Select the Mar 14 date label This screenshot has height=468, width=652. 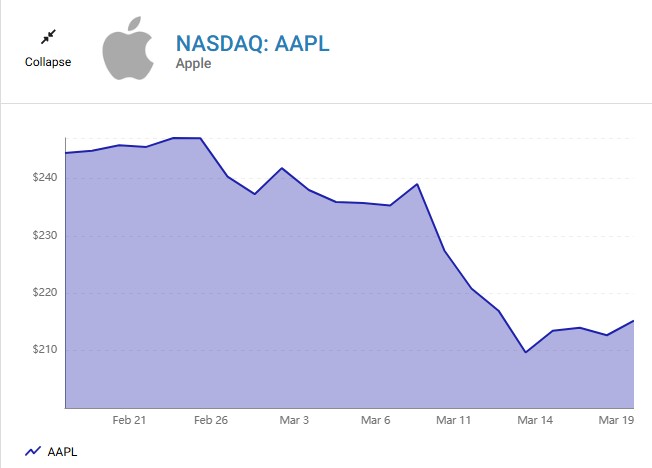[535, 421]
